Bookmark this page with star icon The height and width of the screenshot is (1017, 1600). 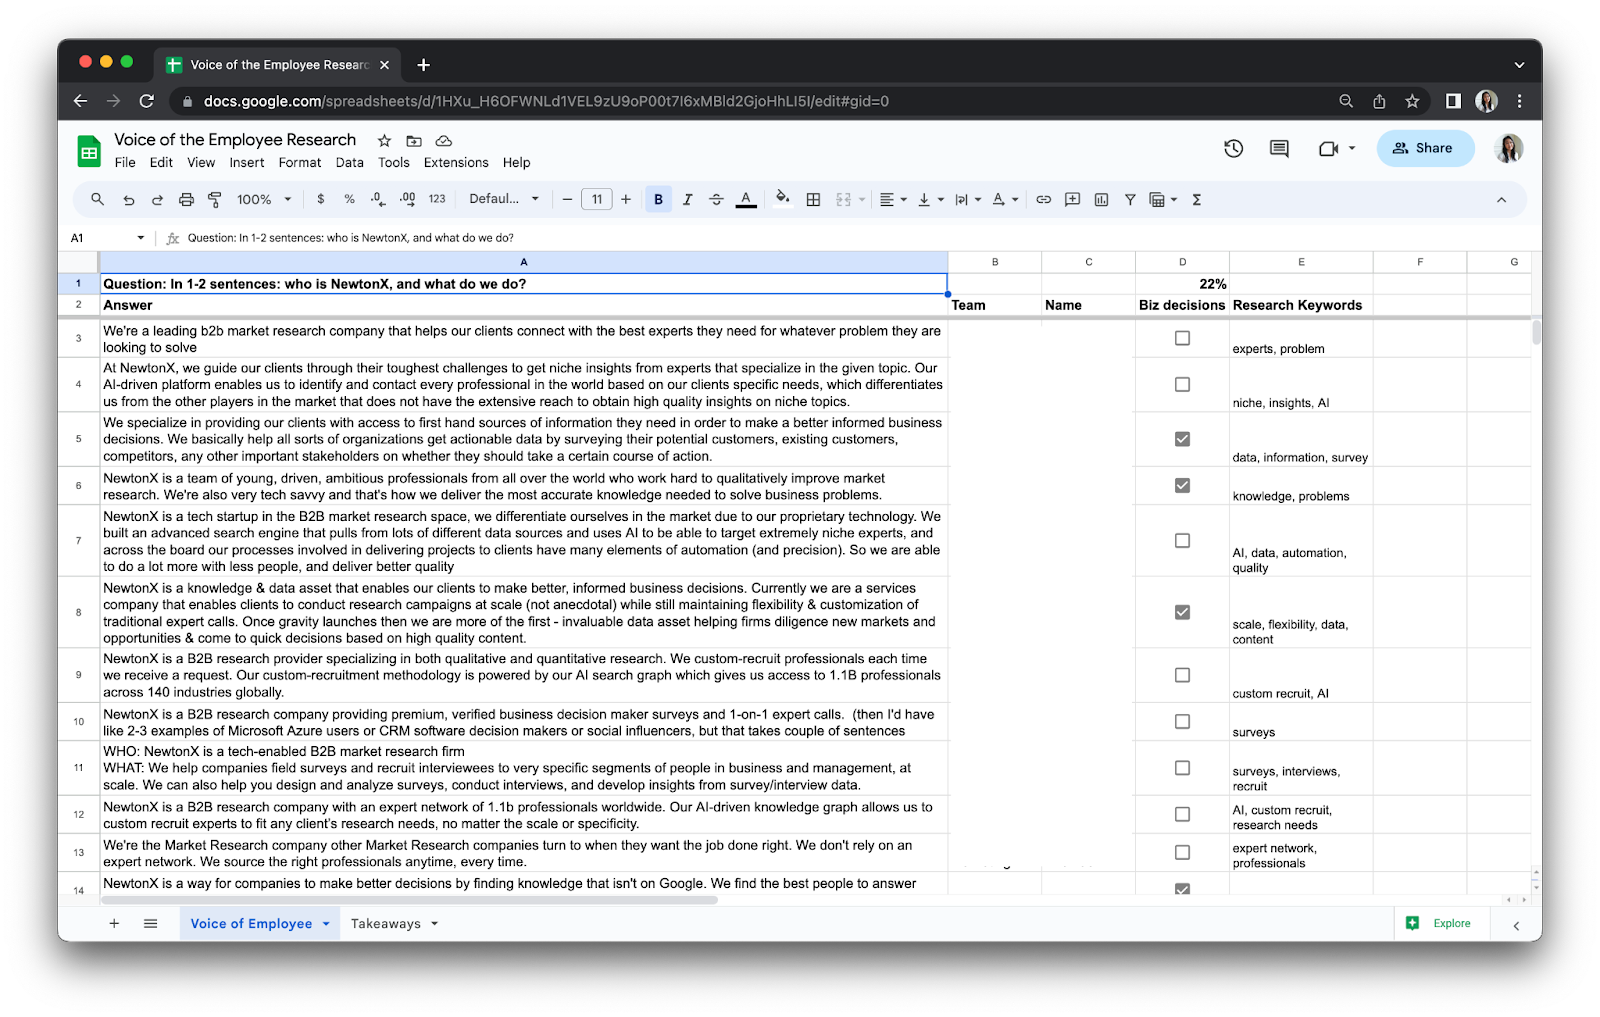(x=1412, y=101)
